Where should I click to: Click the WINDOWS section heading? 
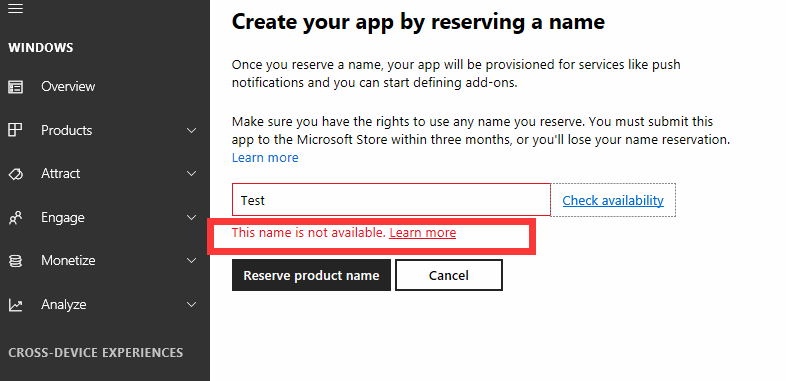(x=41, y=48)
